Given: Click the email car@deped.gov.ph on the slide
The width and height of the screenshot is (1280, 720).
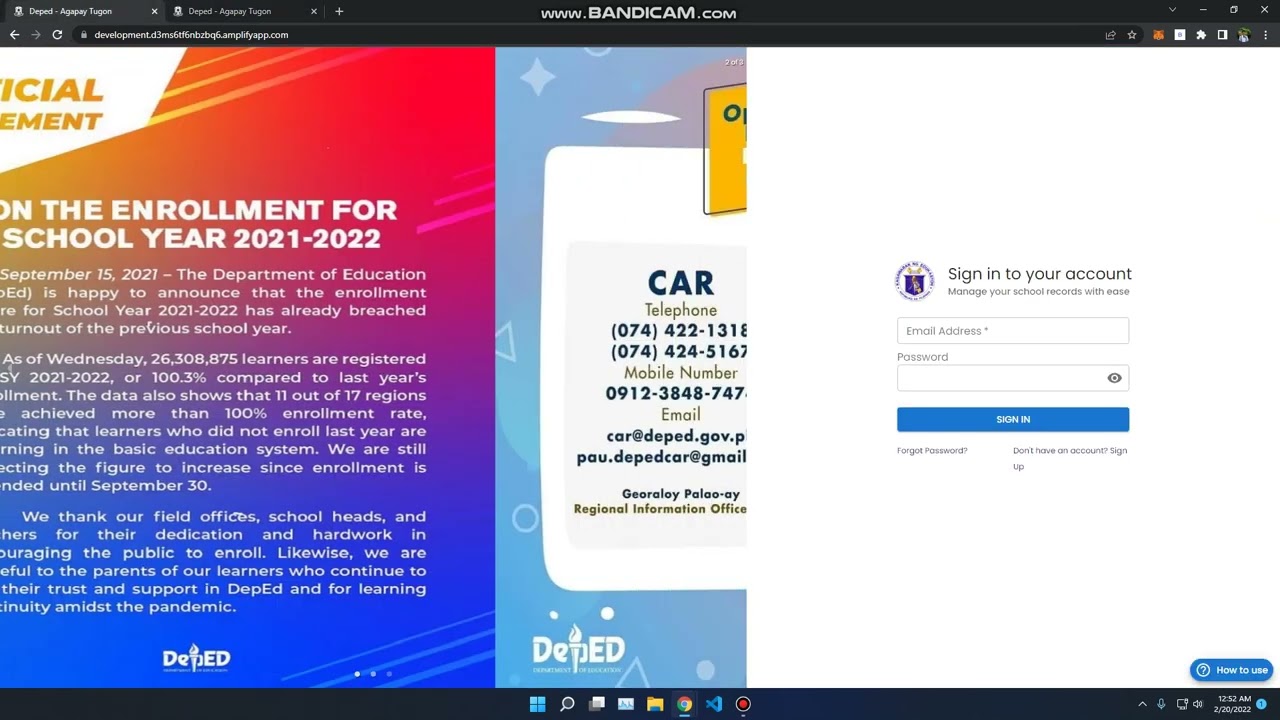Looking at the screenshot, I should click(677, 436).
